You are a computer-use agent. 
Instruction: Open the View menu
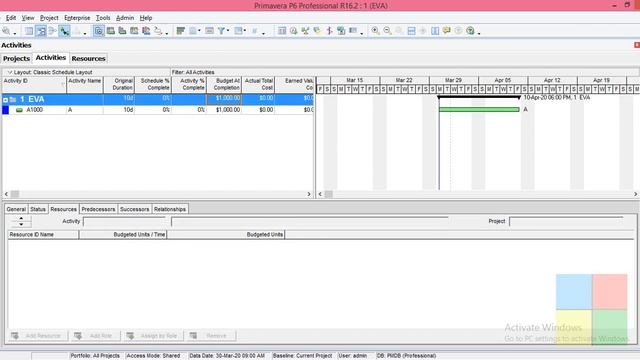pyautogui.click(x=28, y=18)
